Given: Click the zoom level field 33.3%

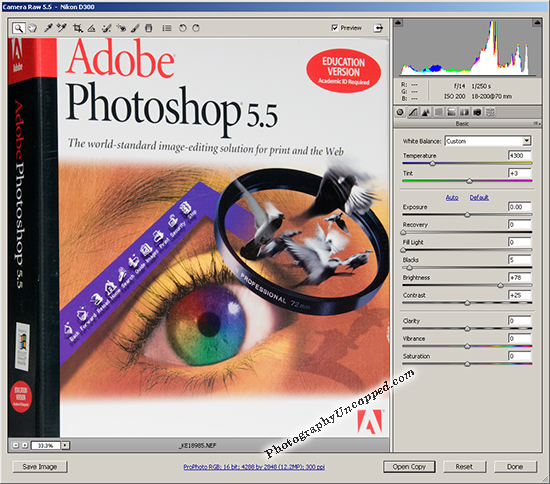Looking at the screenshot, I should [46, 445].
